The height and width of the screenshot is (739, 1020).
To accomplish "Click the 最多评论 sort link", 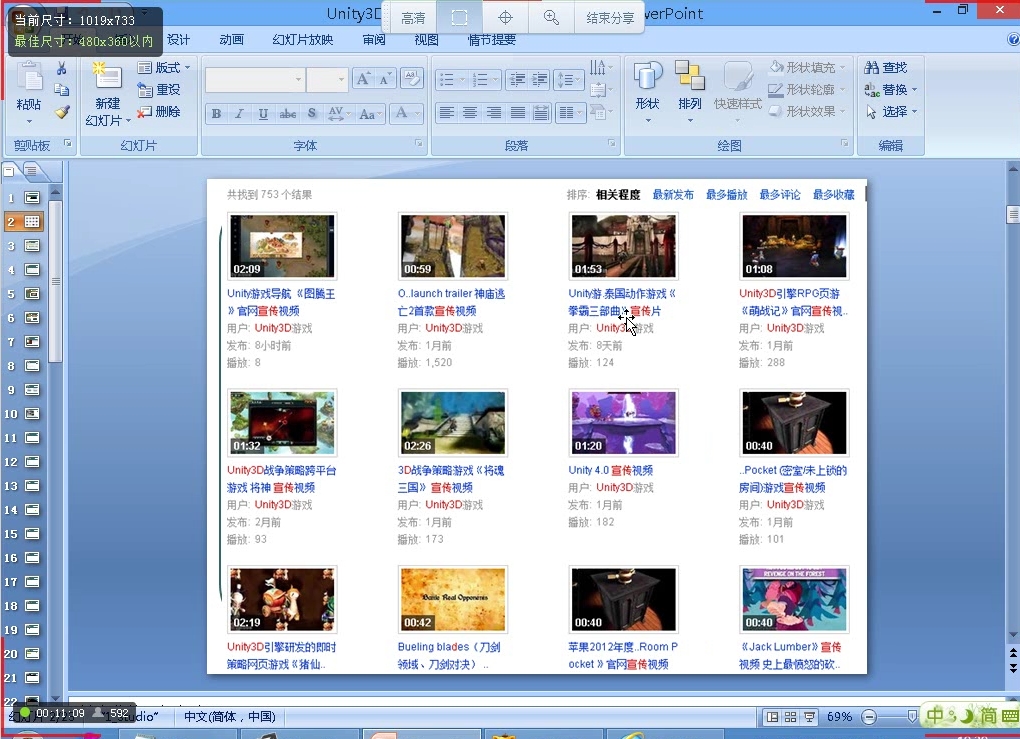I will (x=780, y=195).
